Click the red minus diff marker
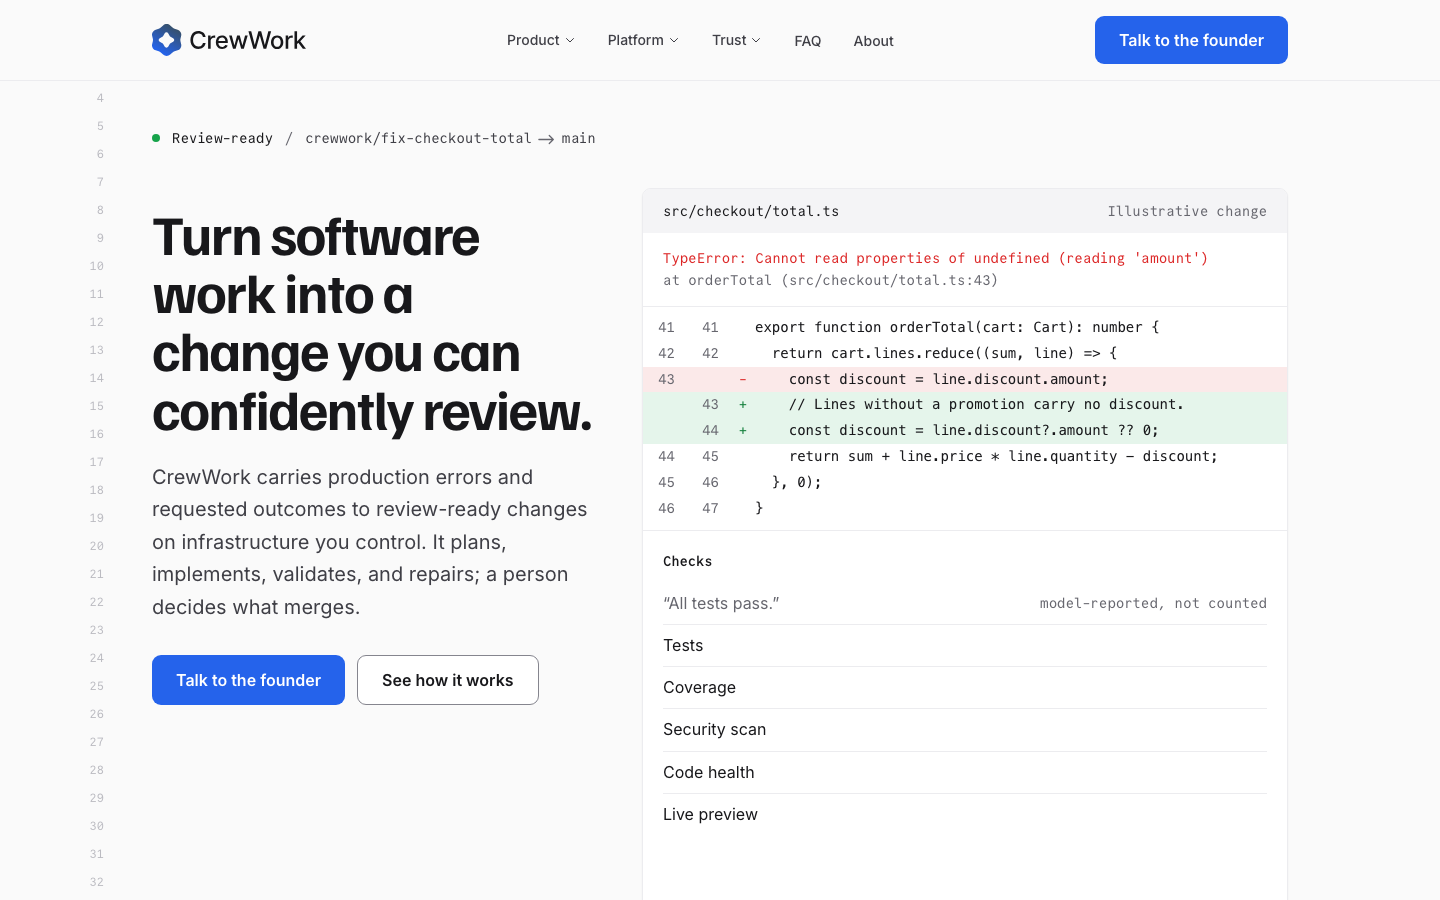 tap(742, 379)
